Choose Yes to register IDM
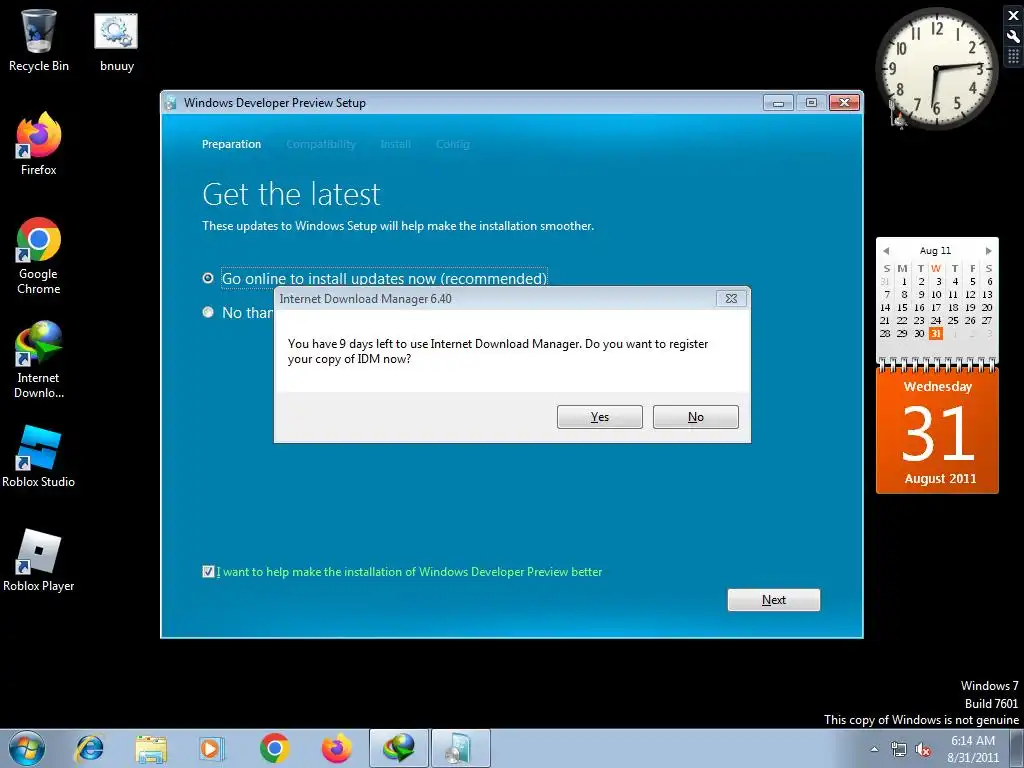This screenshot has height=768, width=1024. (600, 417)
